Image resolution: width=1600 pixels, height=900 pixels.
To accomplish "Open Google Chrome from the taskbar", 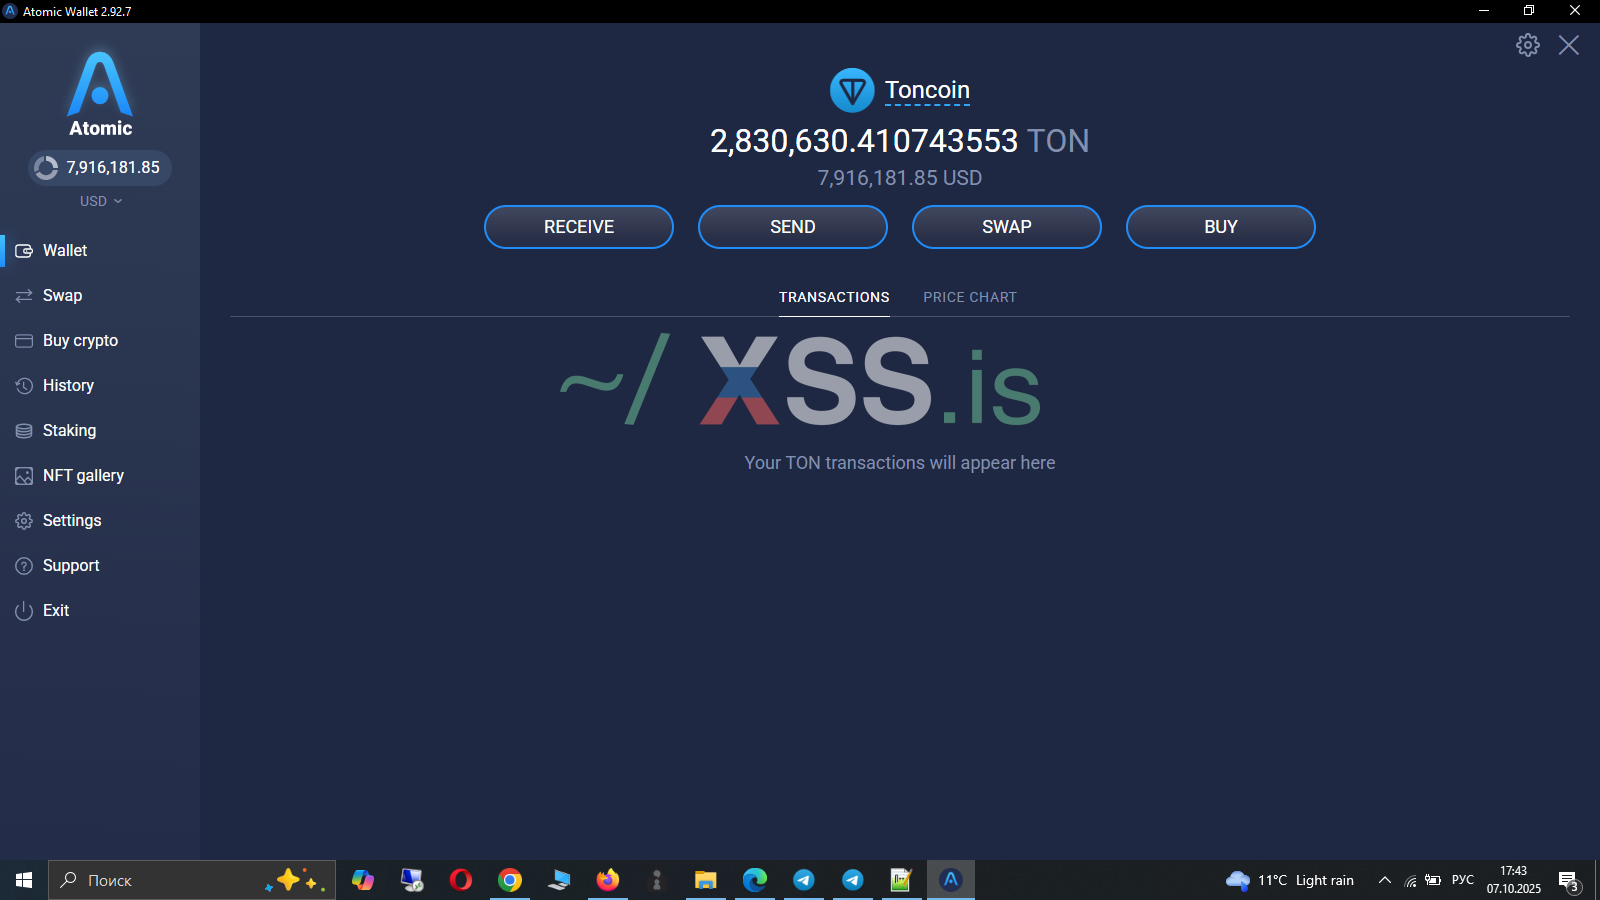I will pos(510,880).
